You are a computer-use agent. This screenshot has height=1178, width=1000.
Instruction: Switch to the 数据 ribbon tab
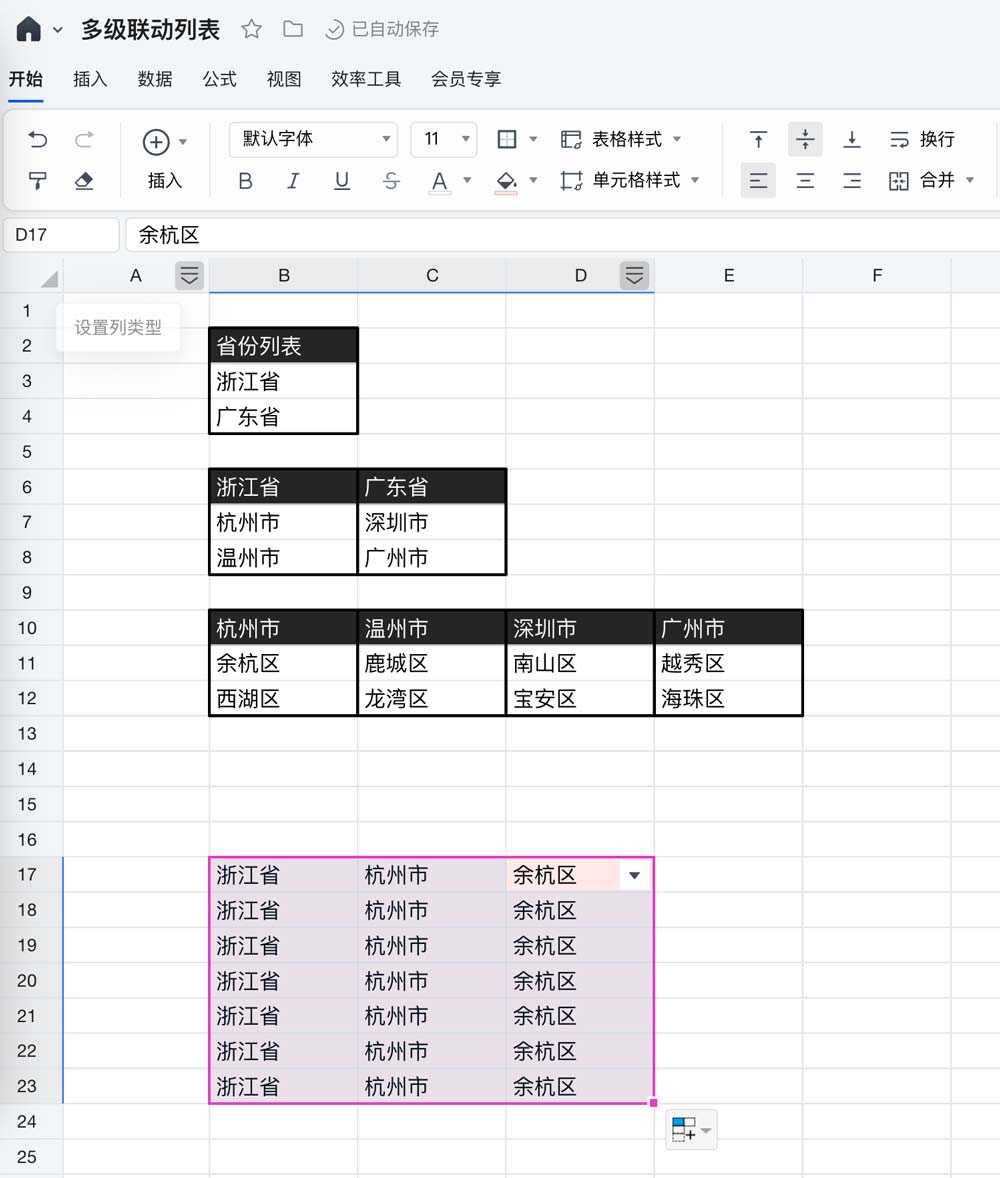tap(155, 79)
